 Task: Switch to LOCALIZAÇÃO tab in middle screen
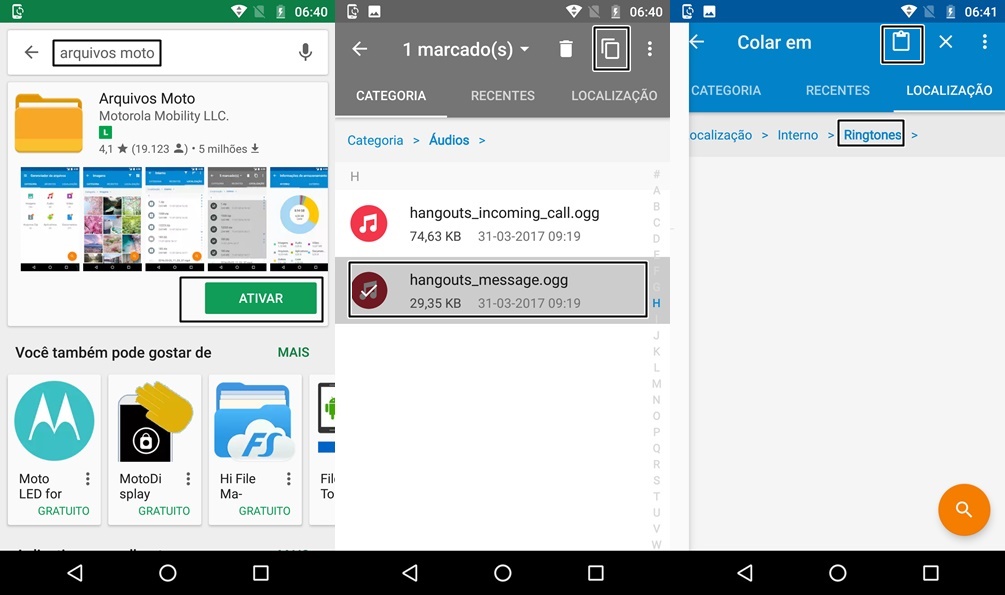pos(614,96)
